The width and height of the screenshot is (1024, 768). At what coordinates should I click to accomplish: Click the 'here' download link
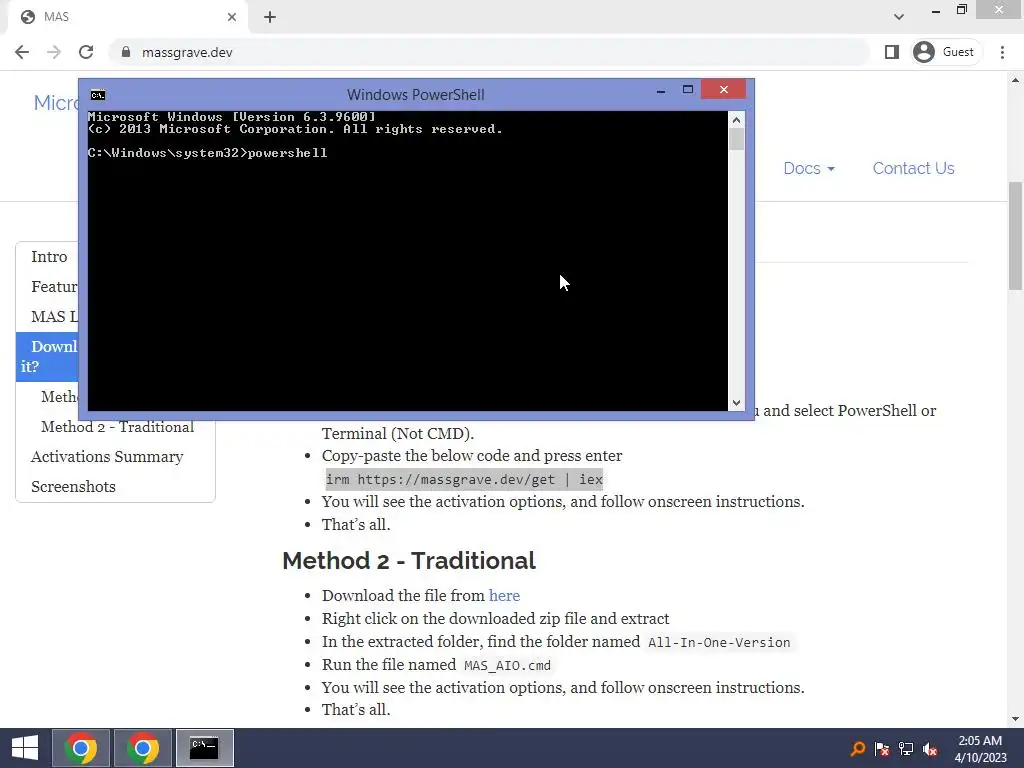[504, 596]
